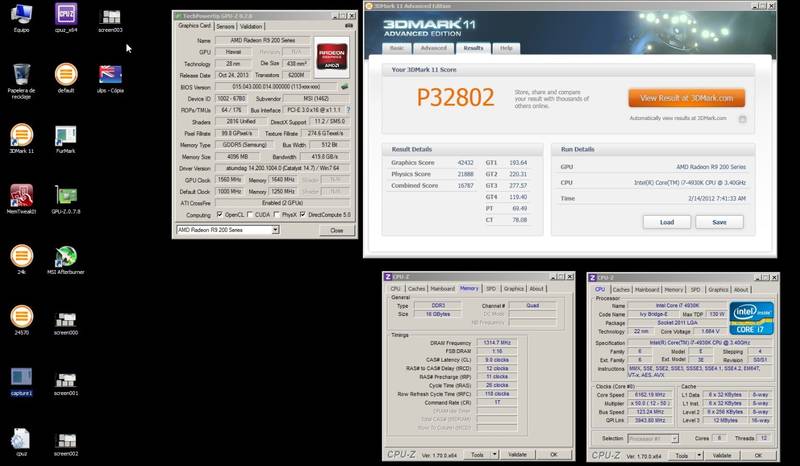Select the screen002 desktop file
Screen dimensions: 800x466
point(66,444)
